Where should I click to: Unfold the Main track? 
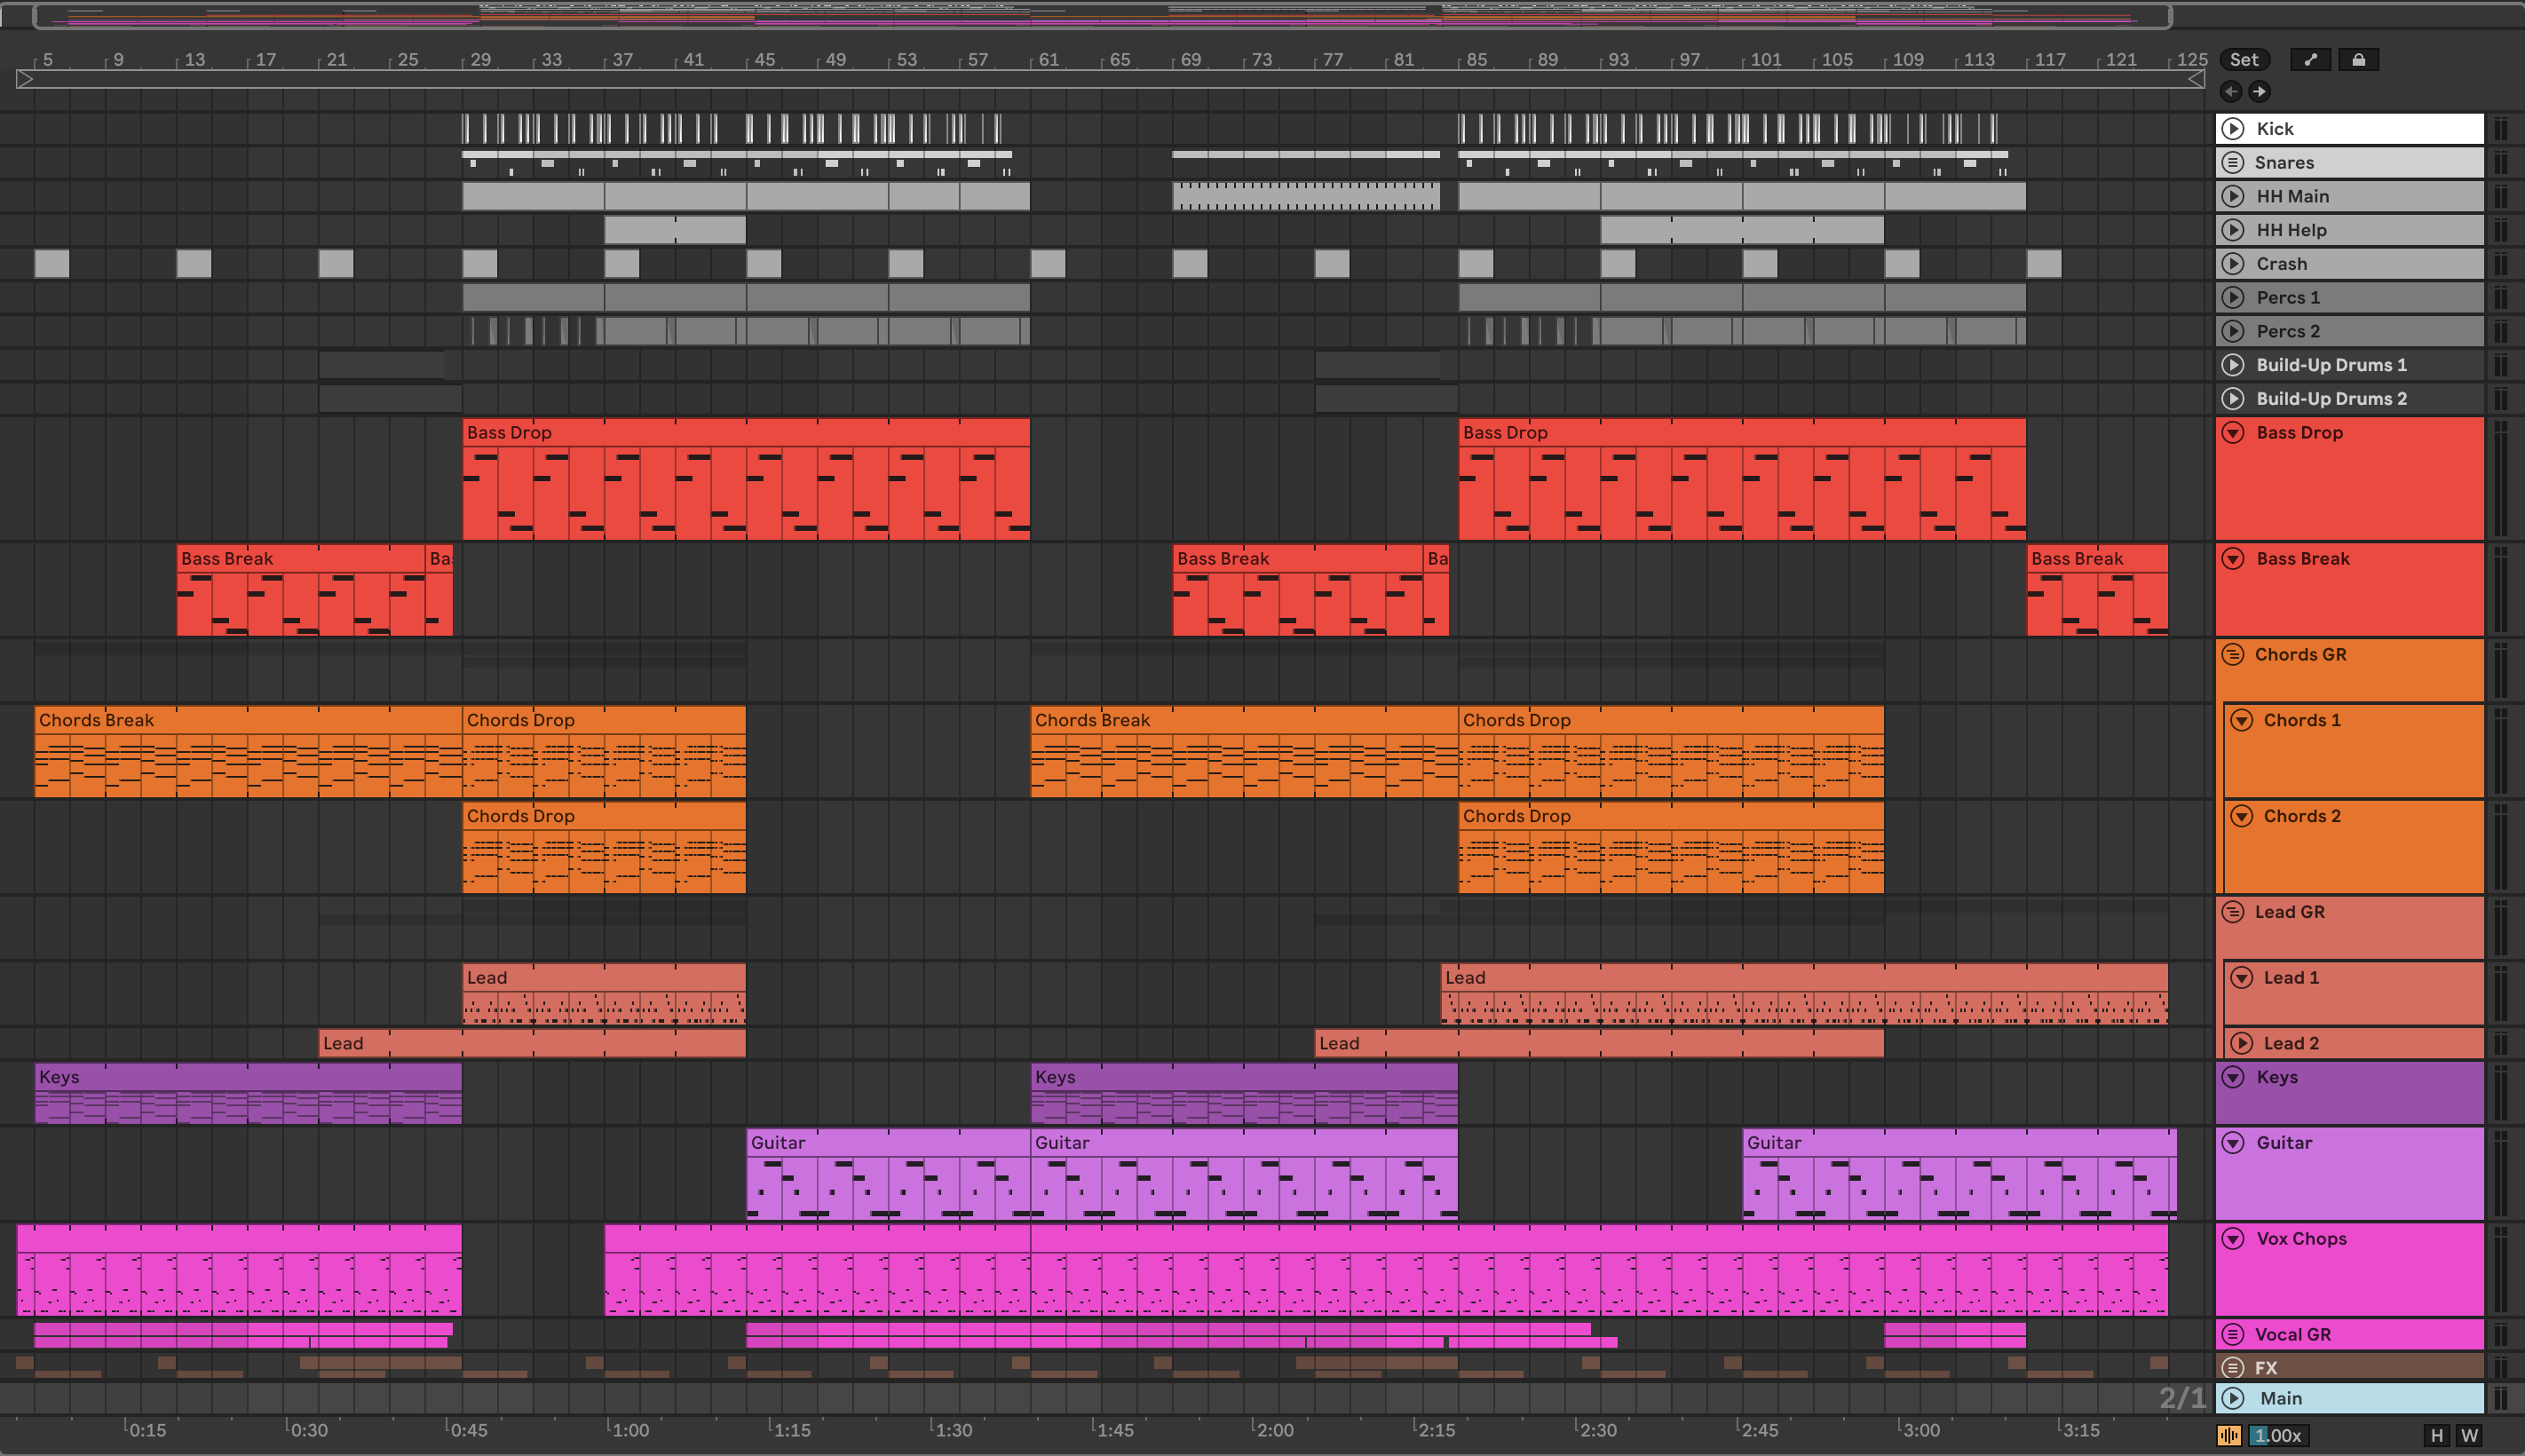[x=2233, y=1398]
